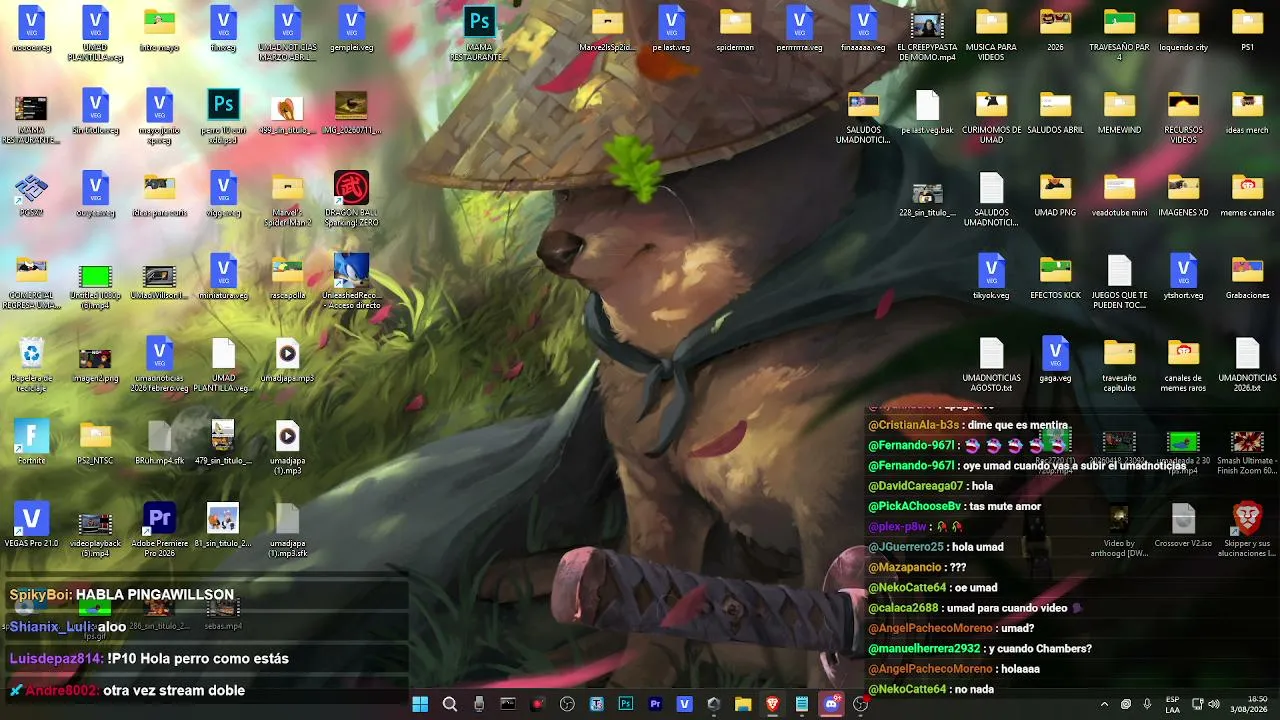The width and height of the screenshot is (1280, 720).
Task: Select the travesaño capitulos folder
Action: point(1119,365)
